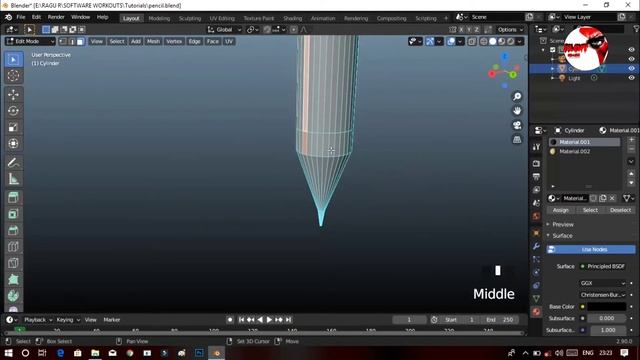Select the Select Box tool
The height and width of the screenshot is (360, 640).
click(13, 60)
